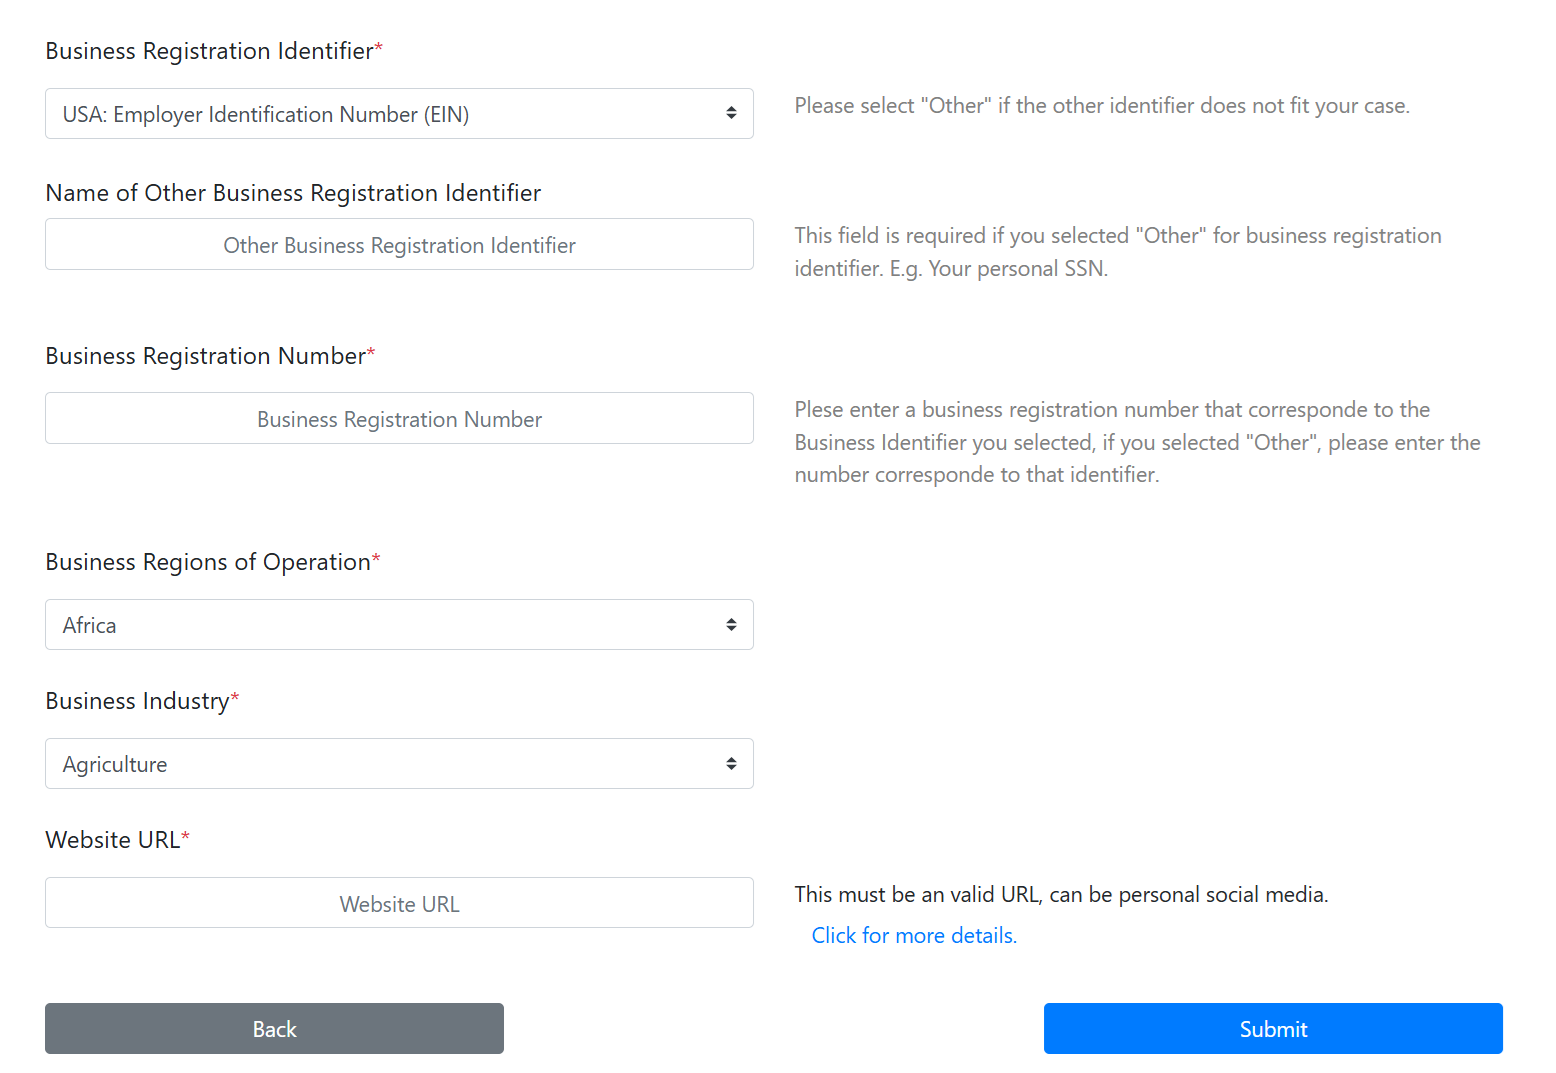Open the Business Regions of Operation dropdown
Viewport: 1556px width, 1073px height.
(399, 625)
